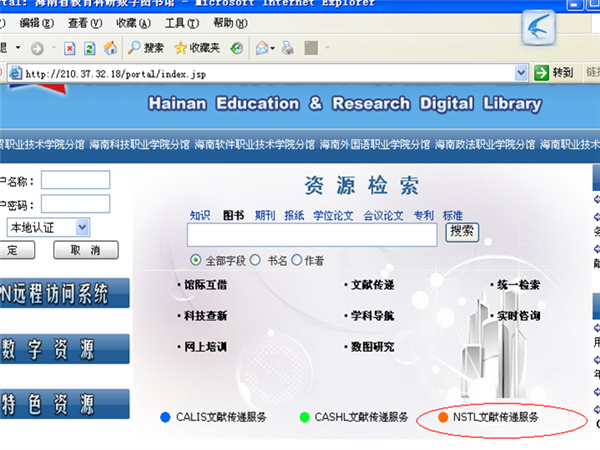Viewport: 600px width, 450px height.
Task: Click the grey square toolbar icon
Action: pyautogui.click(x=311, y=48)
